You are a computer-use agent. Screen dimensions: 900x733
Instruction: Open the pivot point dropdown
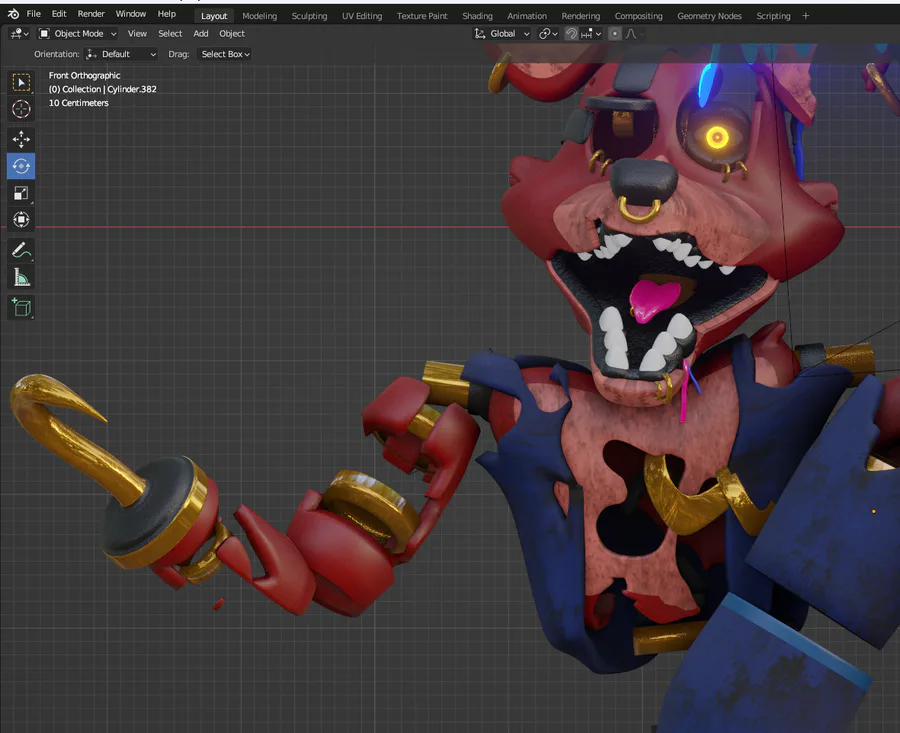click(548, 34)
